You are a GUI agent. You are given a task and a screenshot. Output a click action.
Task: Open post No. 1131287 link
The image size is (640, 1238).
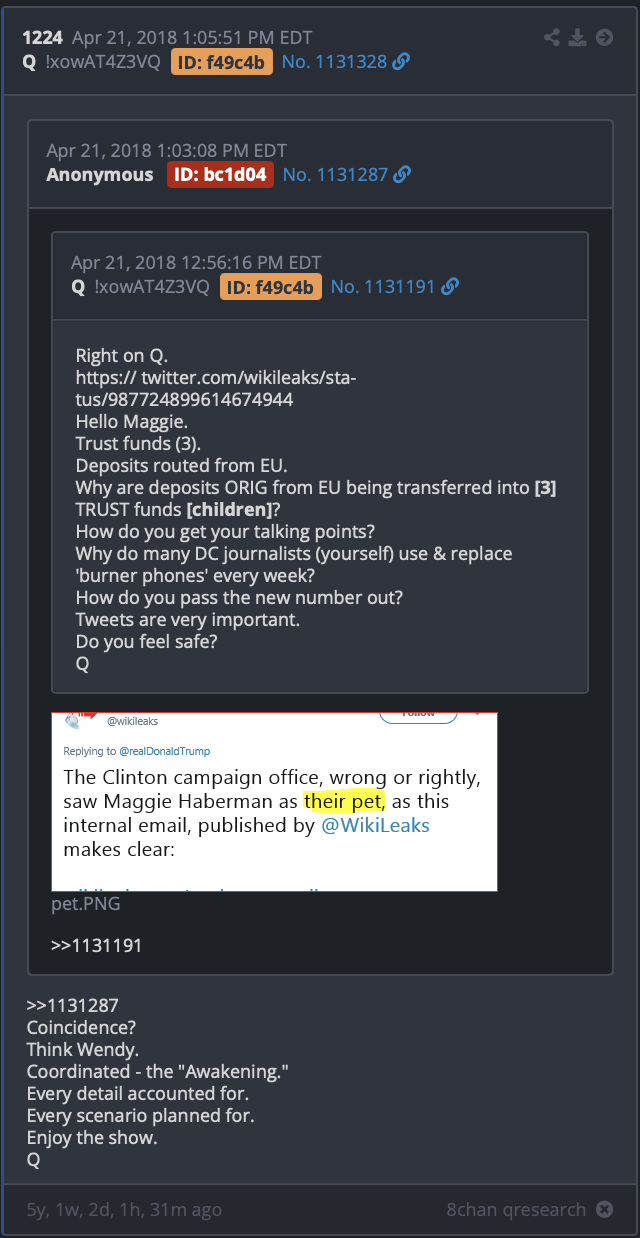(x=335, y=174)
